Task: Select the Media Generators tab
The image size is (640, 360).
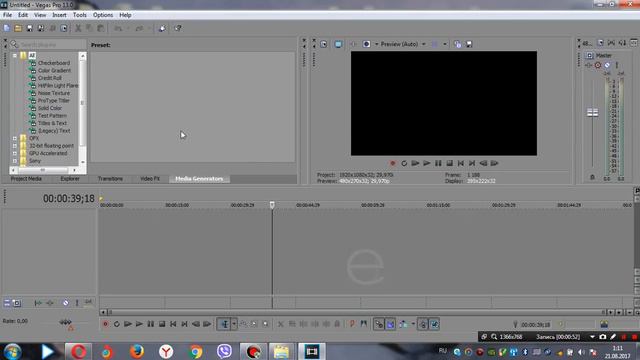Action: (x=199, y=179)
